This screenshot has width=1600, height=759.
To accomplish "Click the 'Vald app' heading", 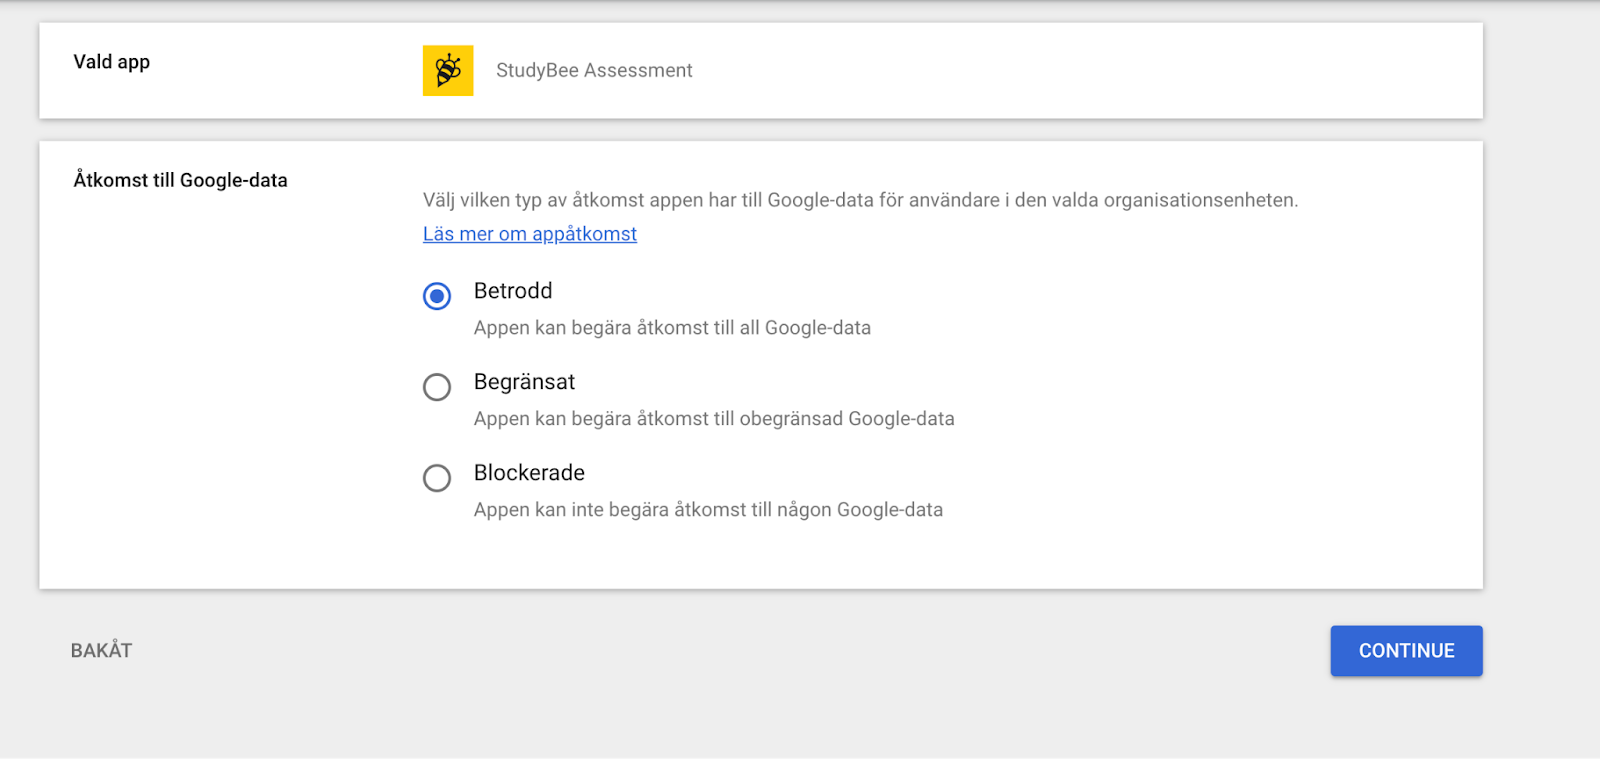I will [x=112, y=62].
